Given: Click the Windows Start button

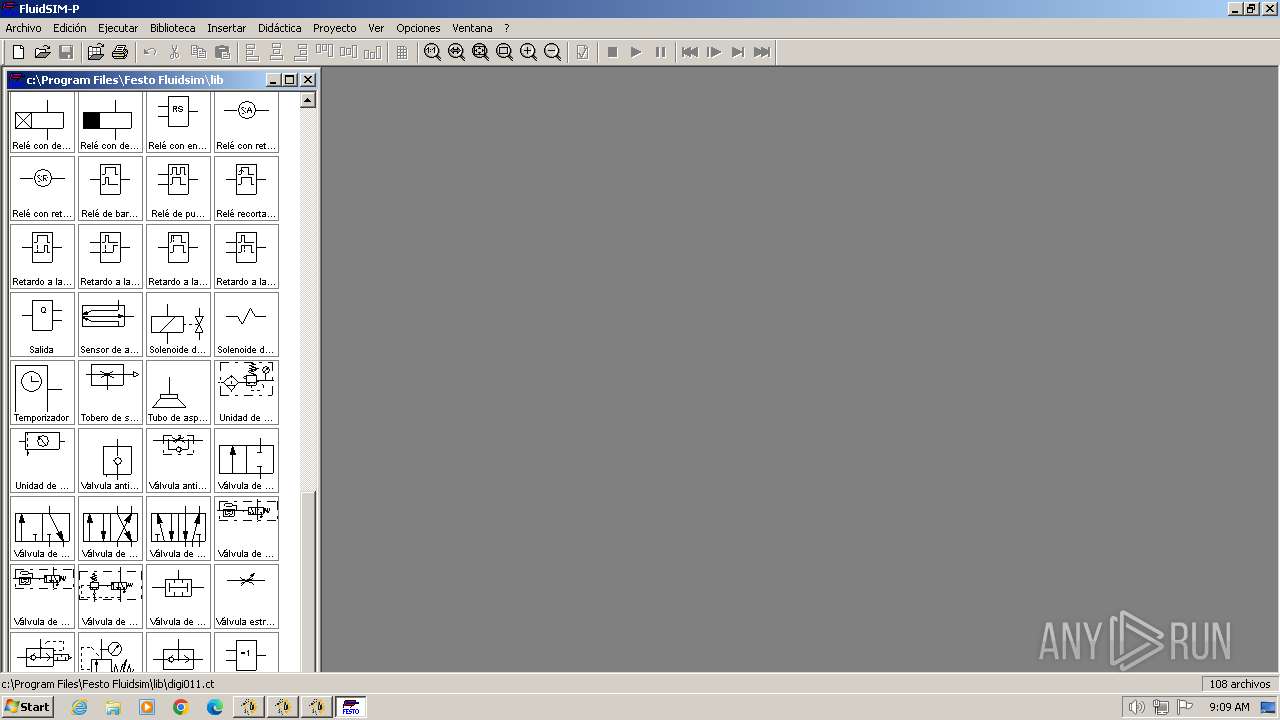Looking at the screenshot, I should (27, 707).
